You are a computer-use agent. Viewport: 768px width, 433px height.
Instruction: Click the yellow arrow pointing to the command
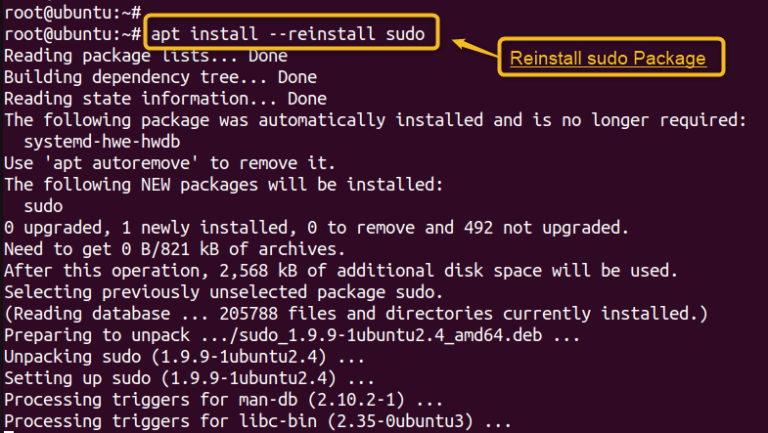pos(474,48)
